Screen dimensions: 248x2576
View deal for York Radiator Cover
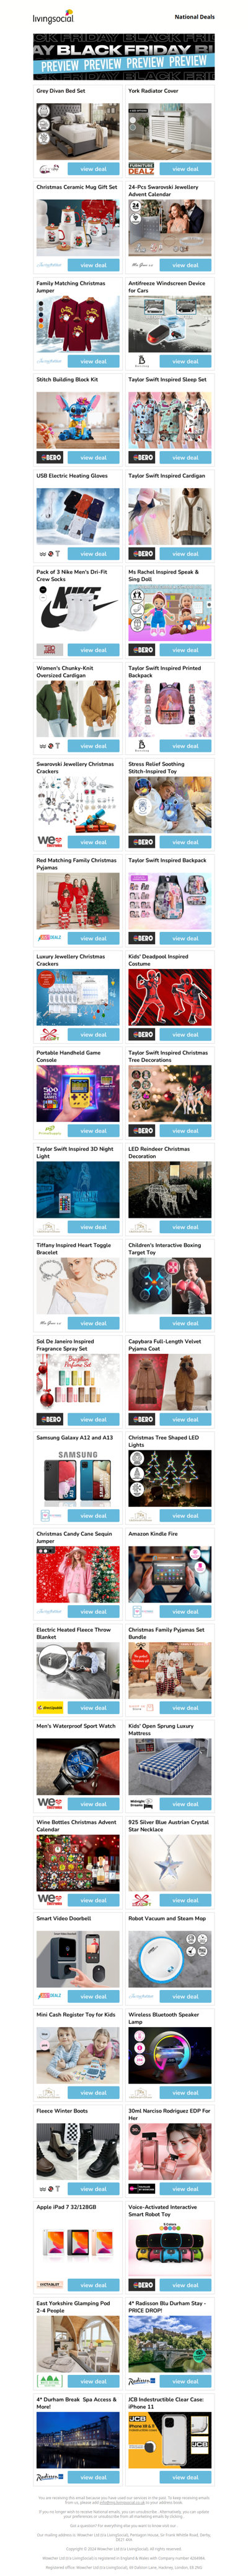tap(185, 169)
